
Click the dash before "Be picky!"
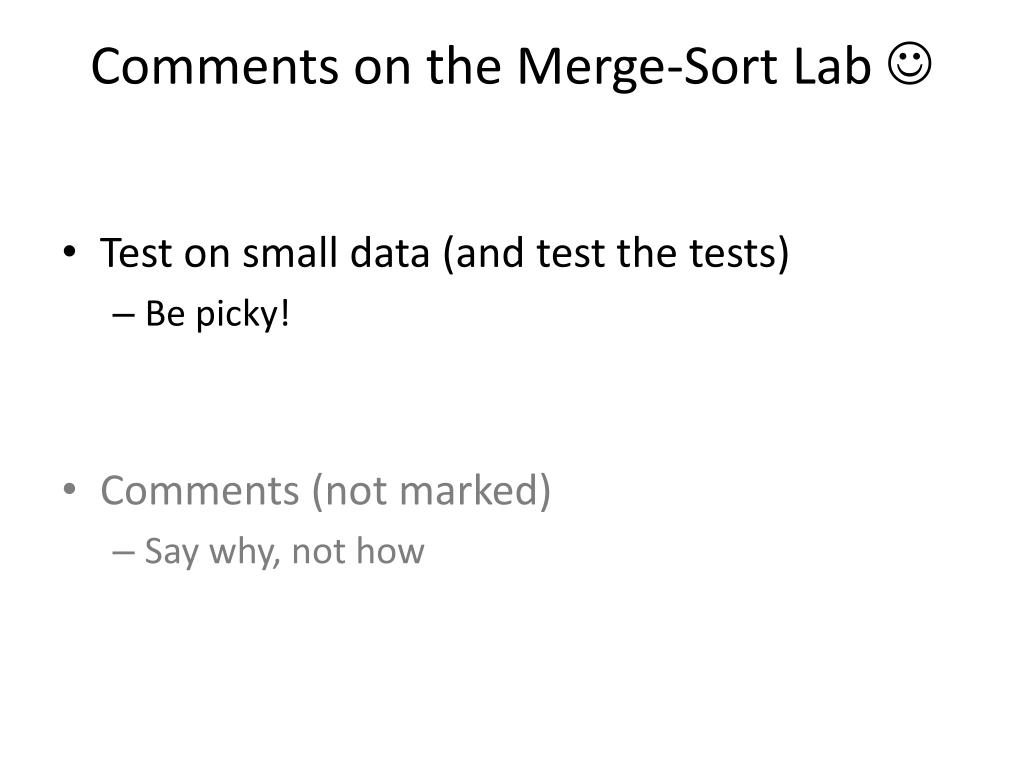123,314
